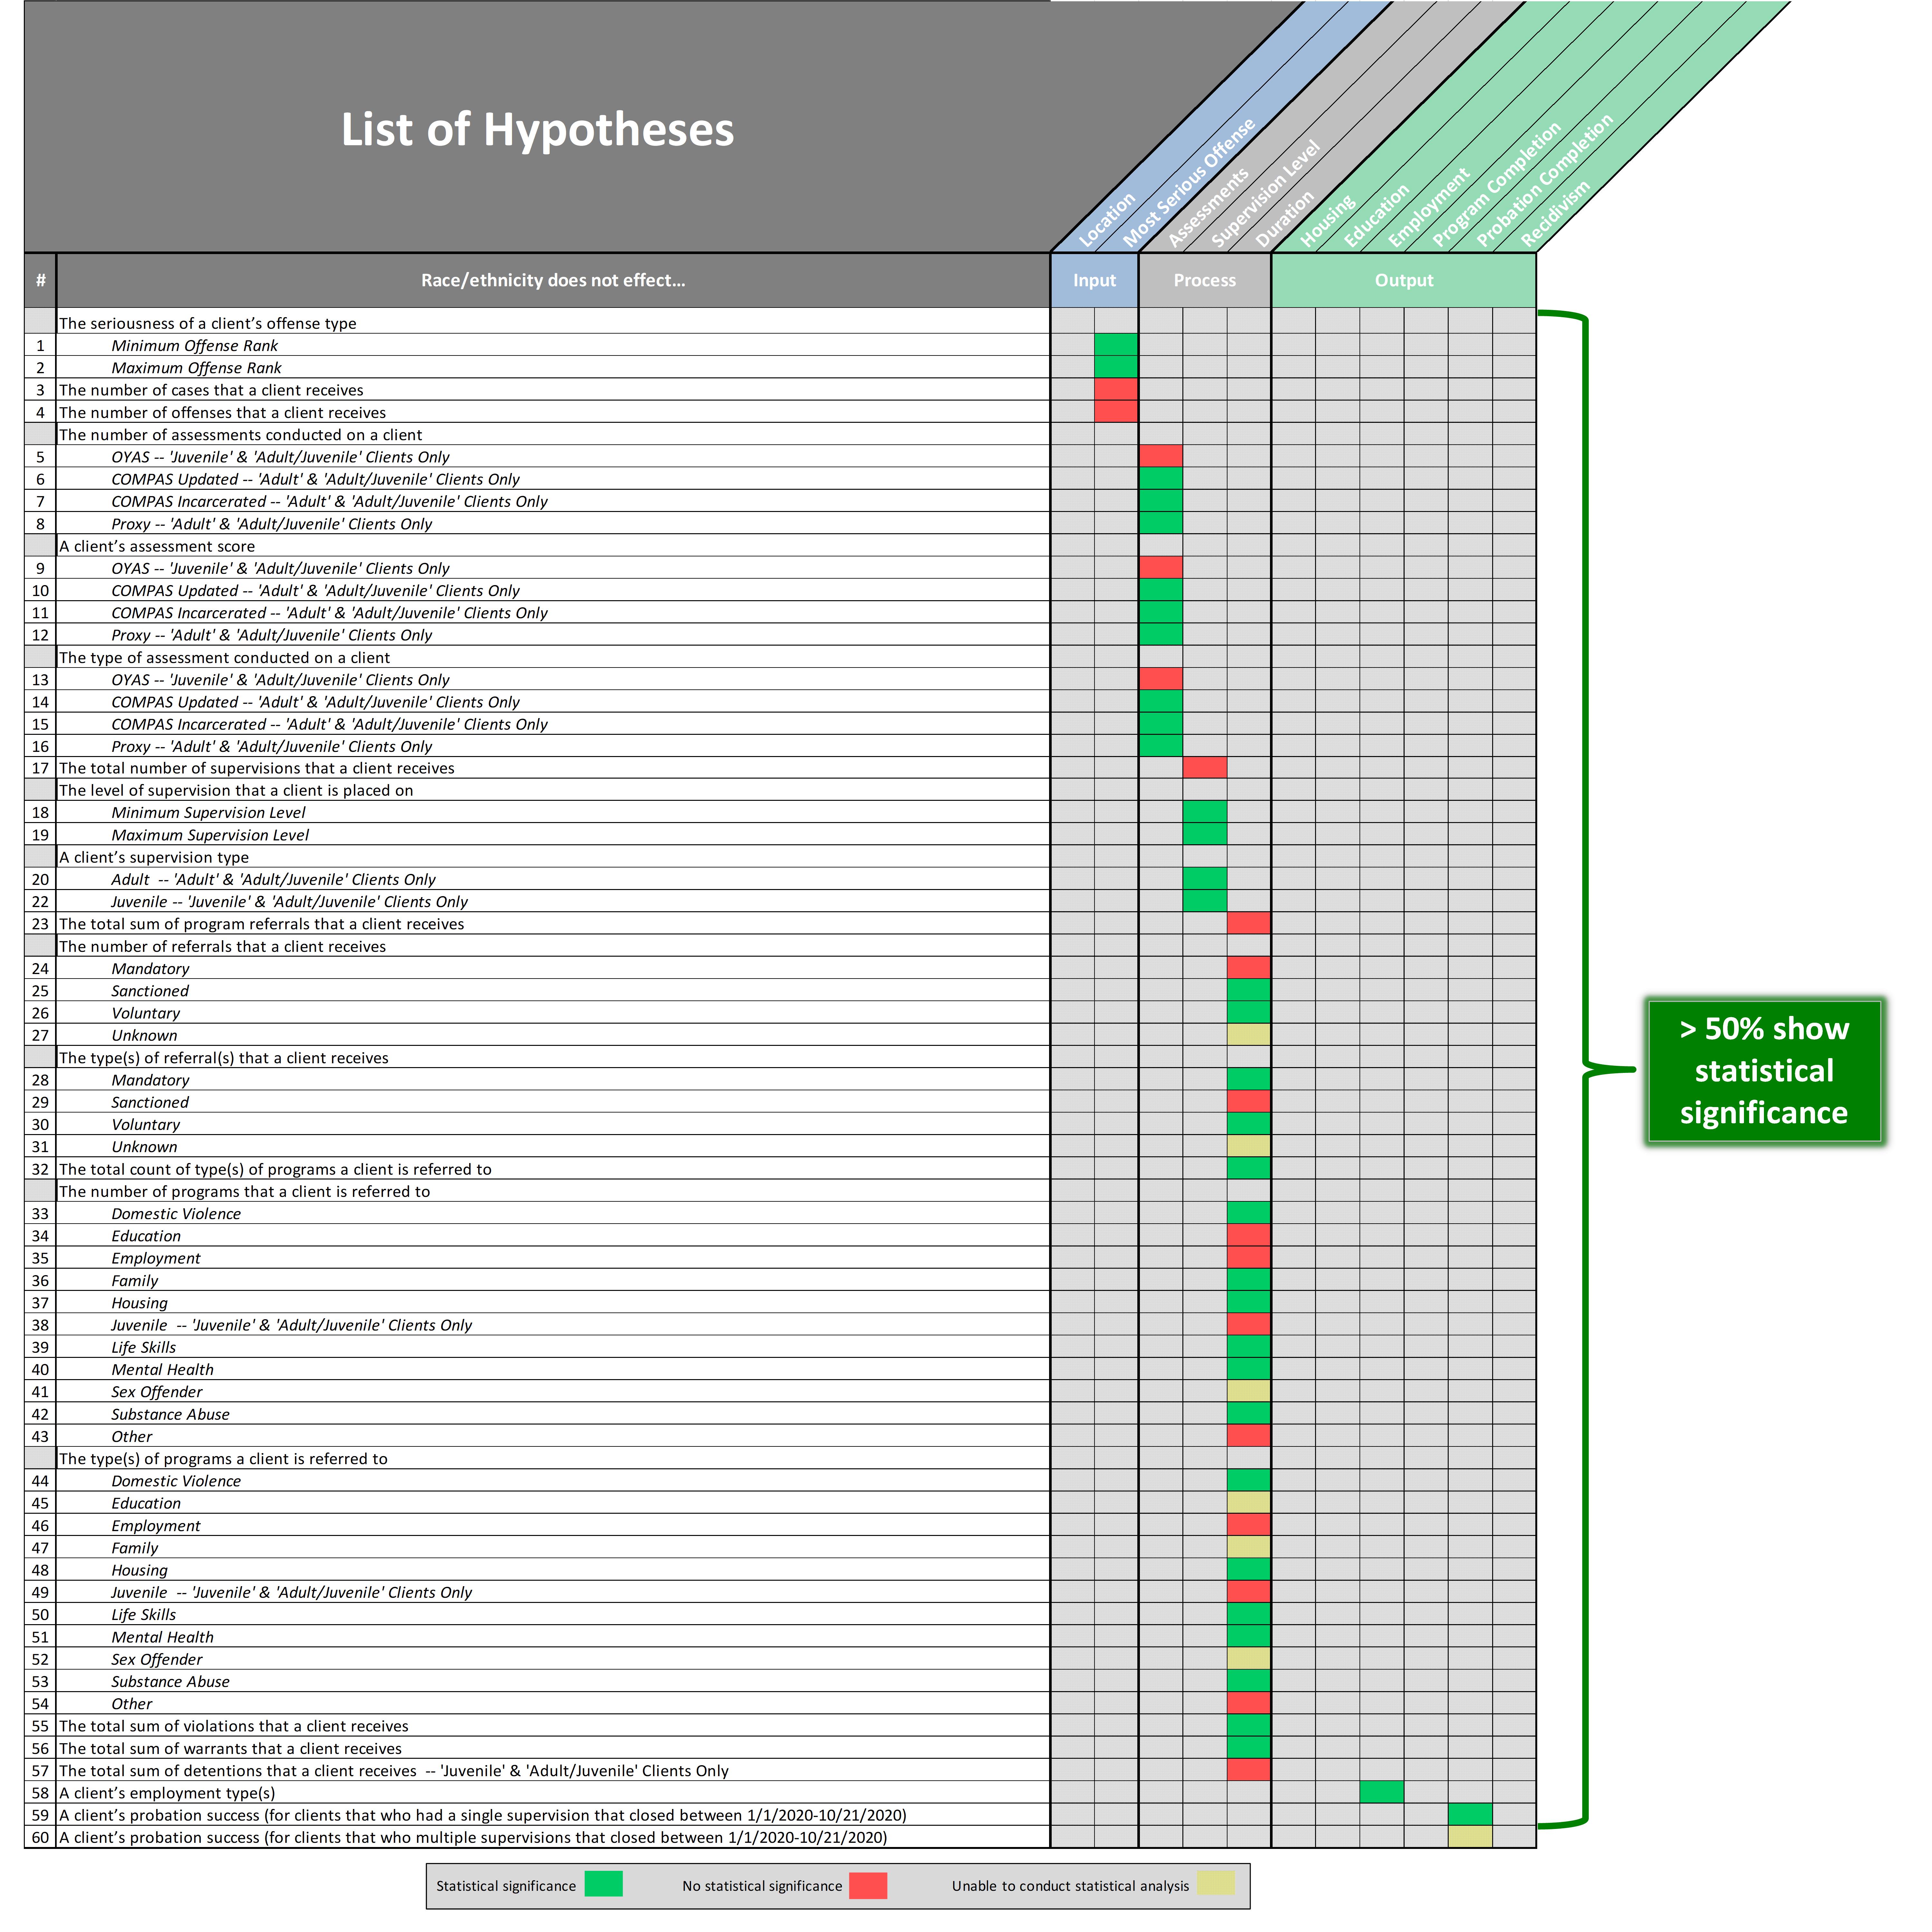Select the Duration diagonal column label
1932x1932 pixels.
pyautogui.click(x=1285, y=219)
